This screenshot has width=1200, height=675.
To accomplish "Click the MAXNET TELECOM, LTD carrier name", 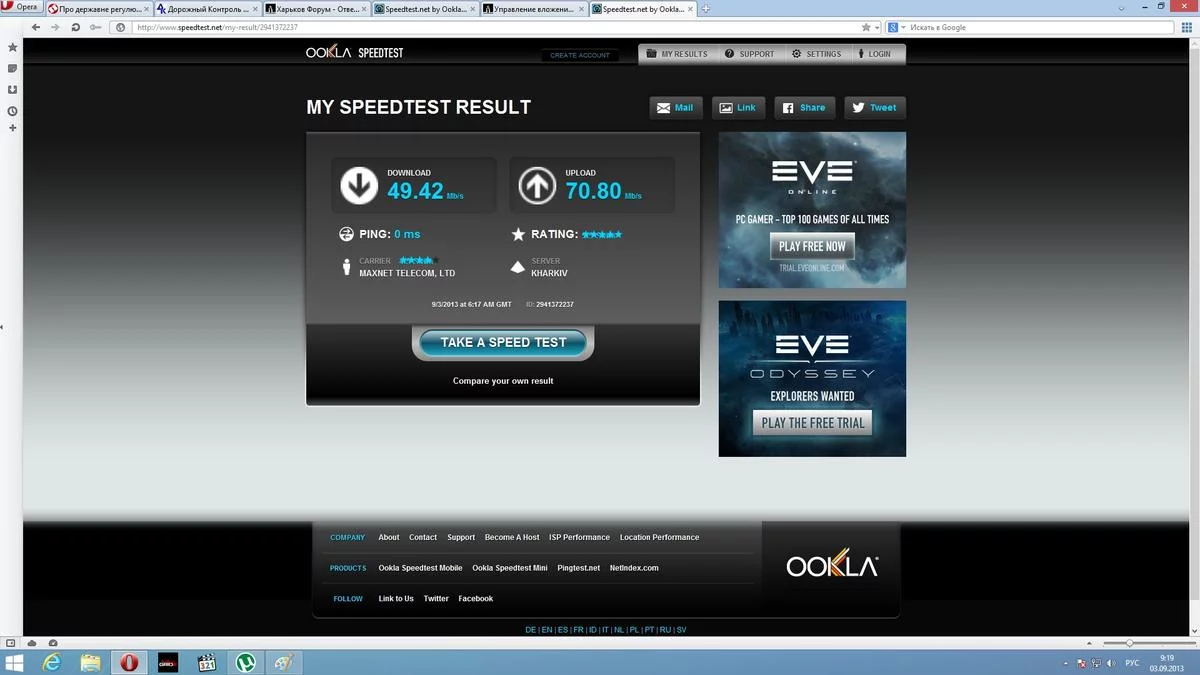I will point(407,273).
